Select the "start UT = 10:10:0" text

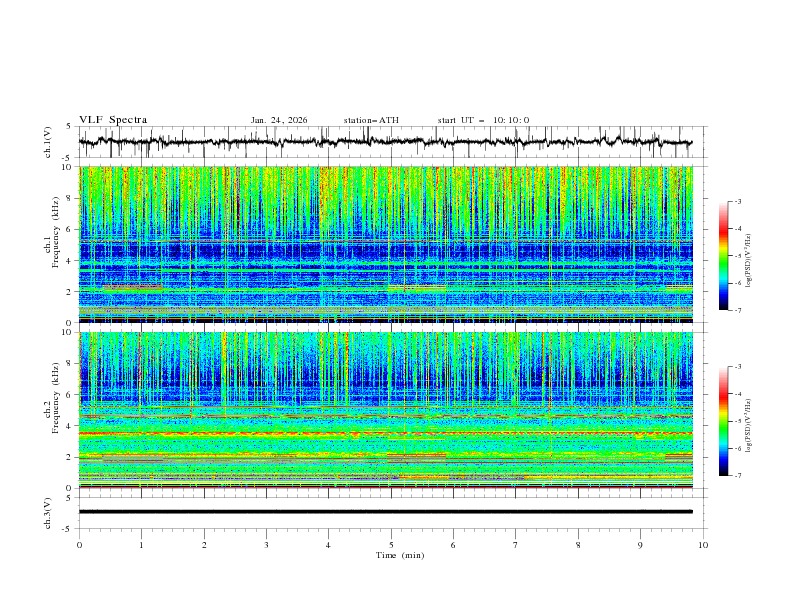483,120
